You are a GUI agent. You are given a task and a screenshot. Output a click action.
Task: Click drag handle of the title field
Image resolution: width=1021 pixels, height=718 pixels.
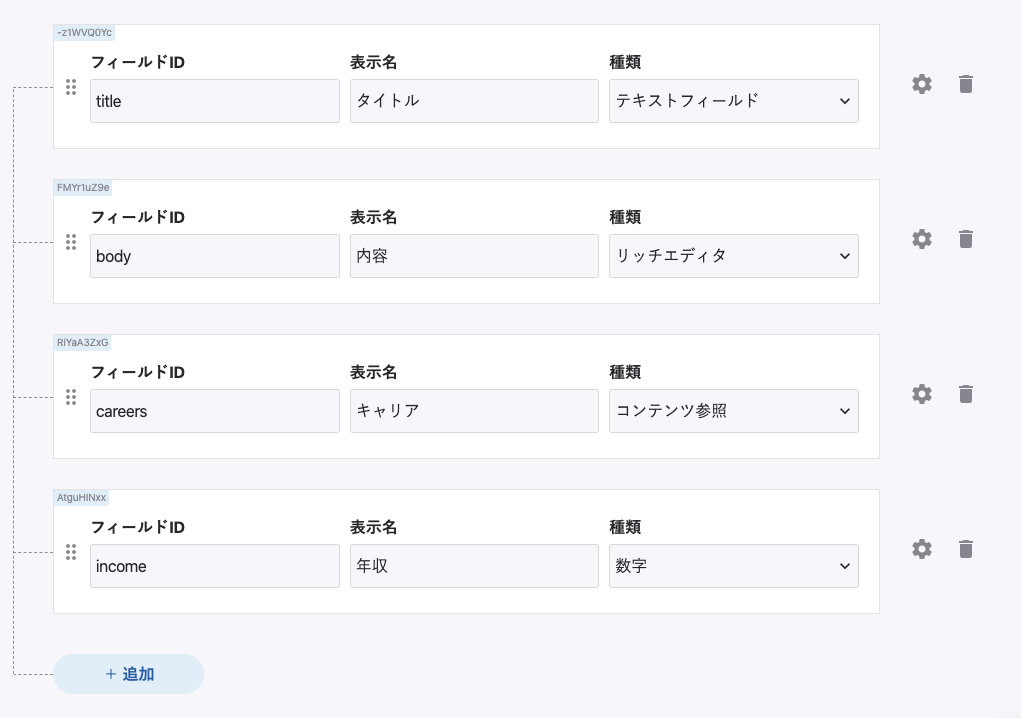point(71,87)
